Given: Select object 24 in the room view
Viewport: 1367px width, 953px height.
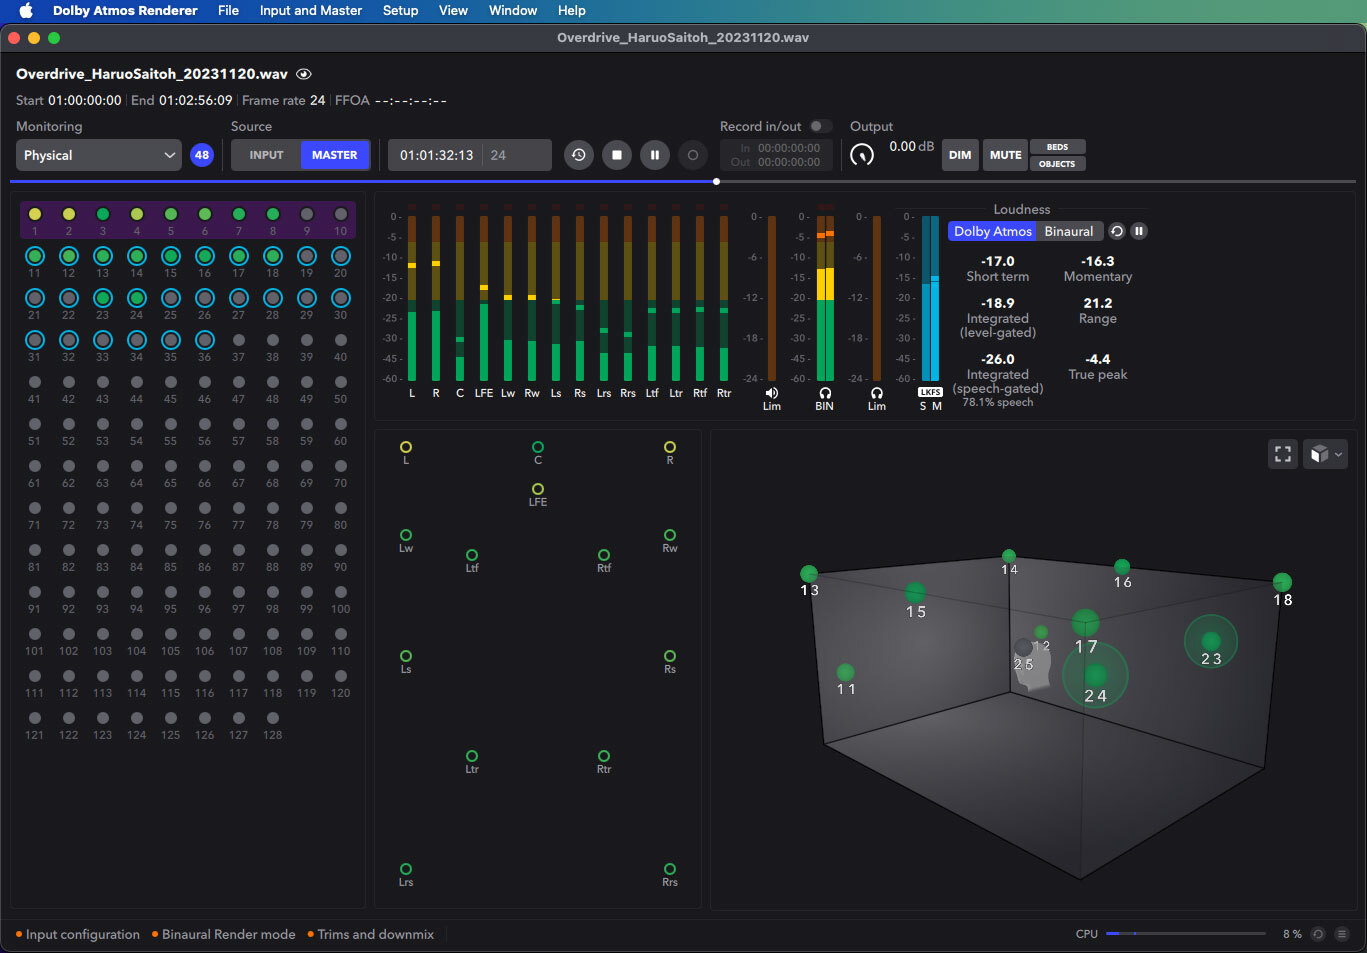Looking at the screenshot, I should [x=1096, y=676].
